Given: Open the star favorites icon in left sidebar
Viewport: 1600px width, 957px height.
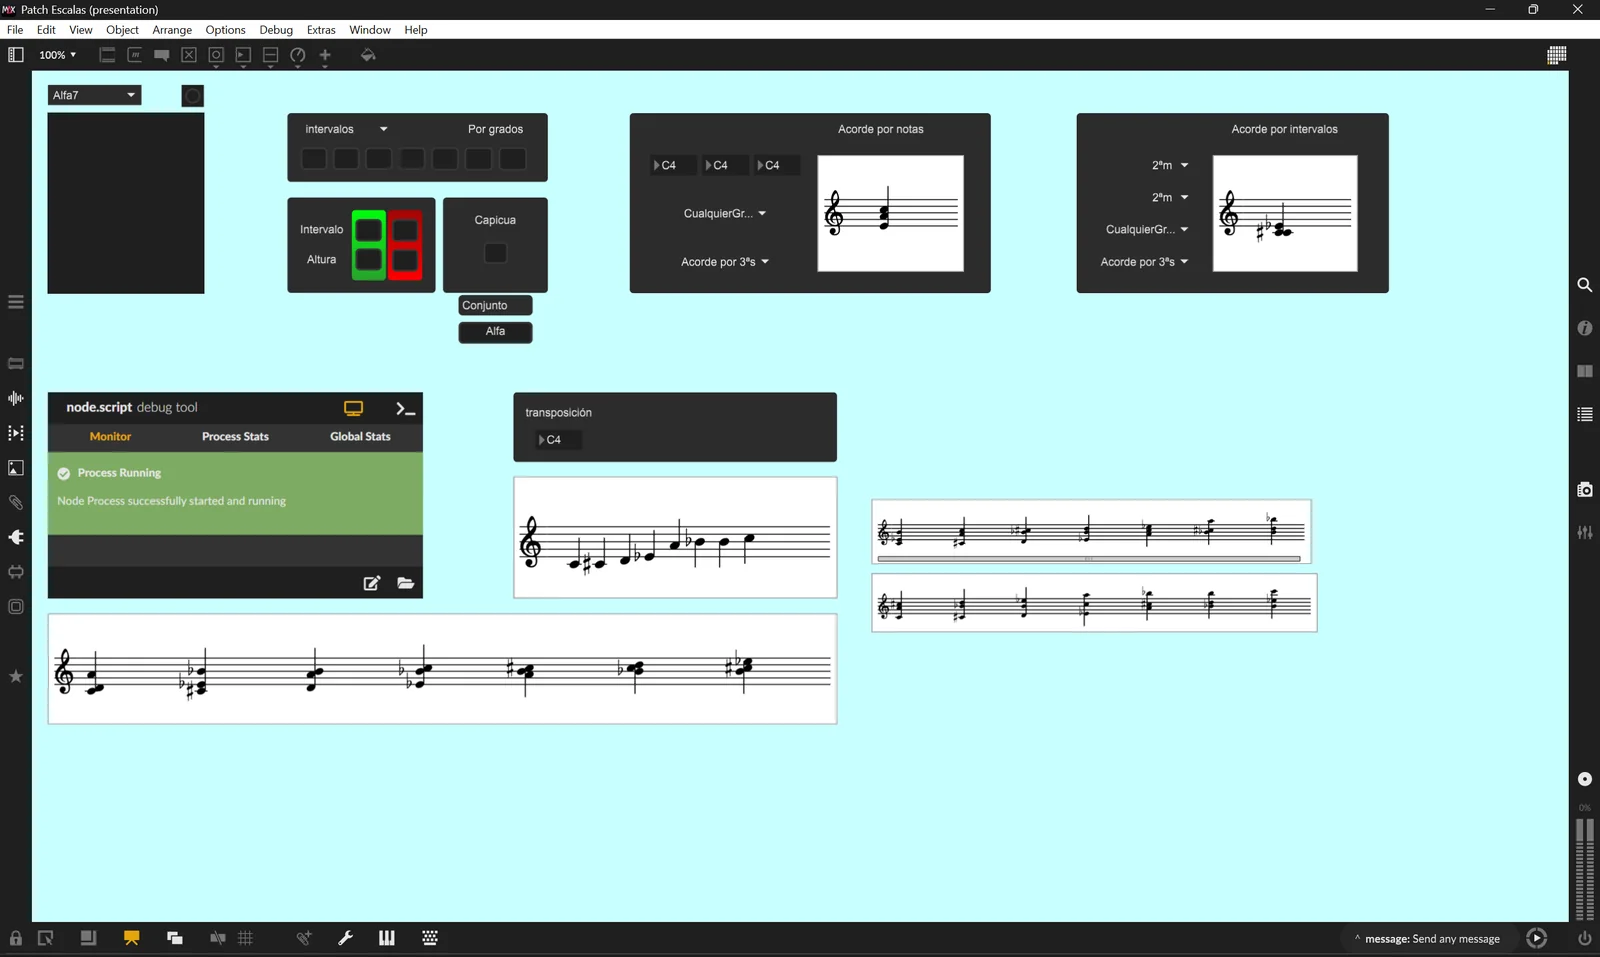Looking at the screenshot, I should (x=16, y=677).
